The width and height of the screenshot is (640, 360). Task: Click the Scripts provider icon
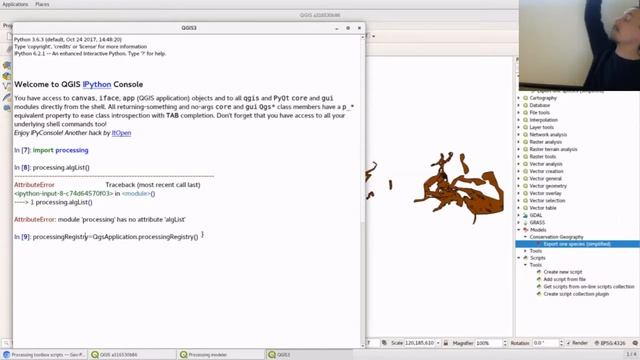(525, 258)
